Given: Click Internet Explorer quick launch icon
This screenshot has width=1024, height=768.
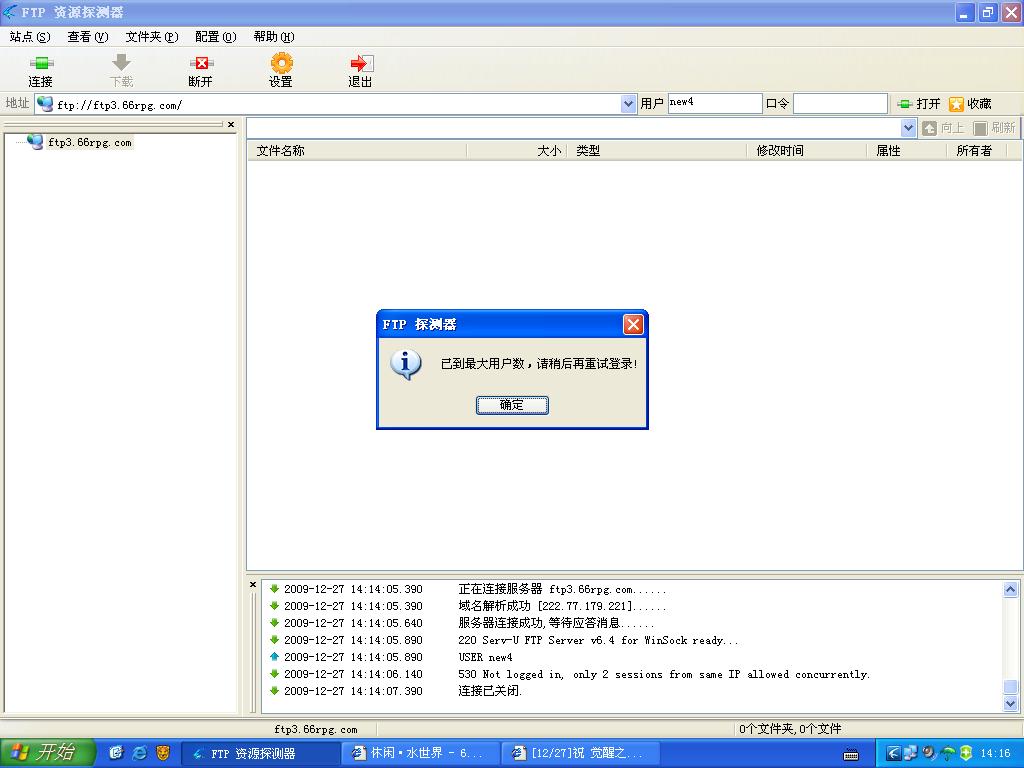Looking at the screenshot, I should pyautogui.click(x=140, y=753).
